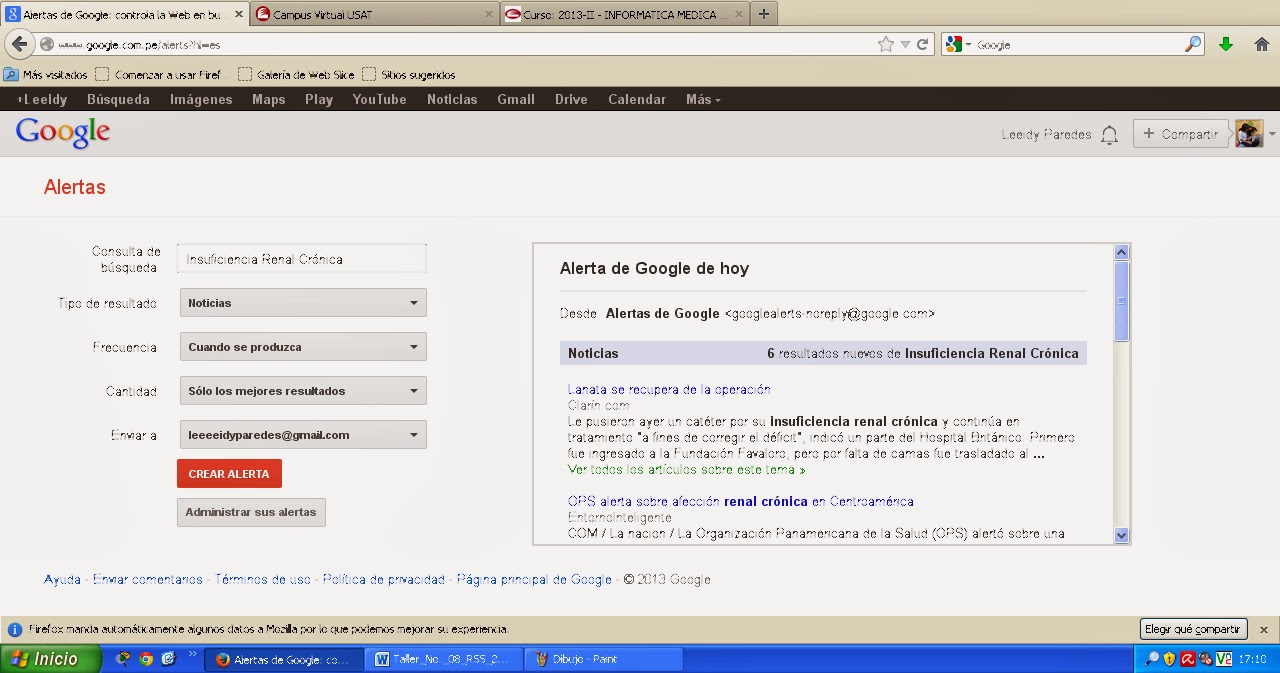Open Maps from the Google bar
The image size is (1280, 673).
click(x=268, y=100)
